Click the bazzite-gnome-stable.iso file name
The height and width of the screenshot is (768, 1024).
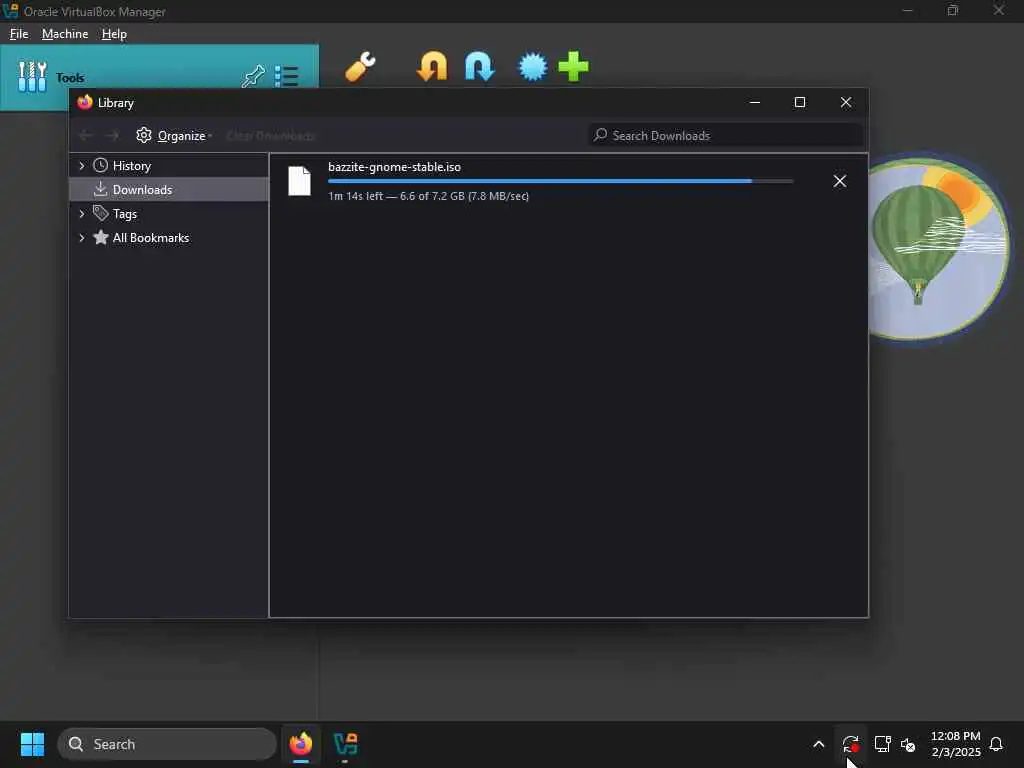394,167
